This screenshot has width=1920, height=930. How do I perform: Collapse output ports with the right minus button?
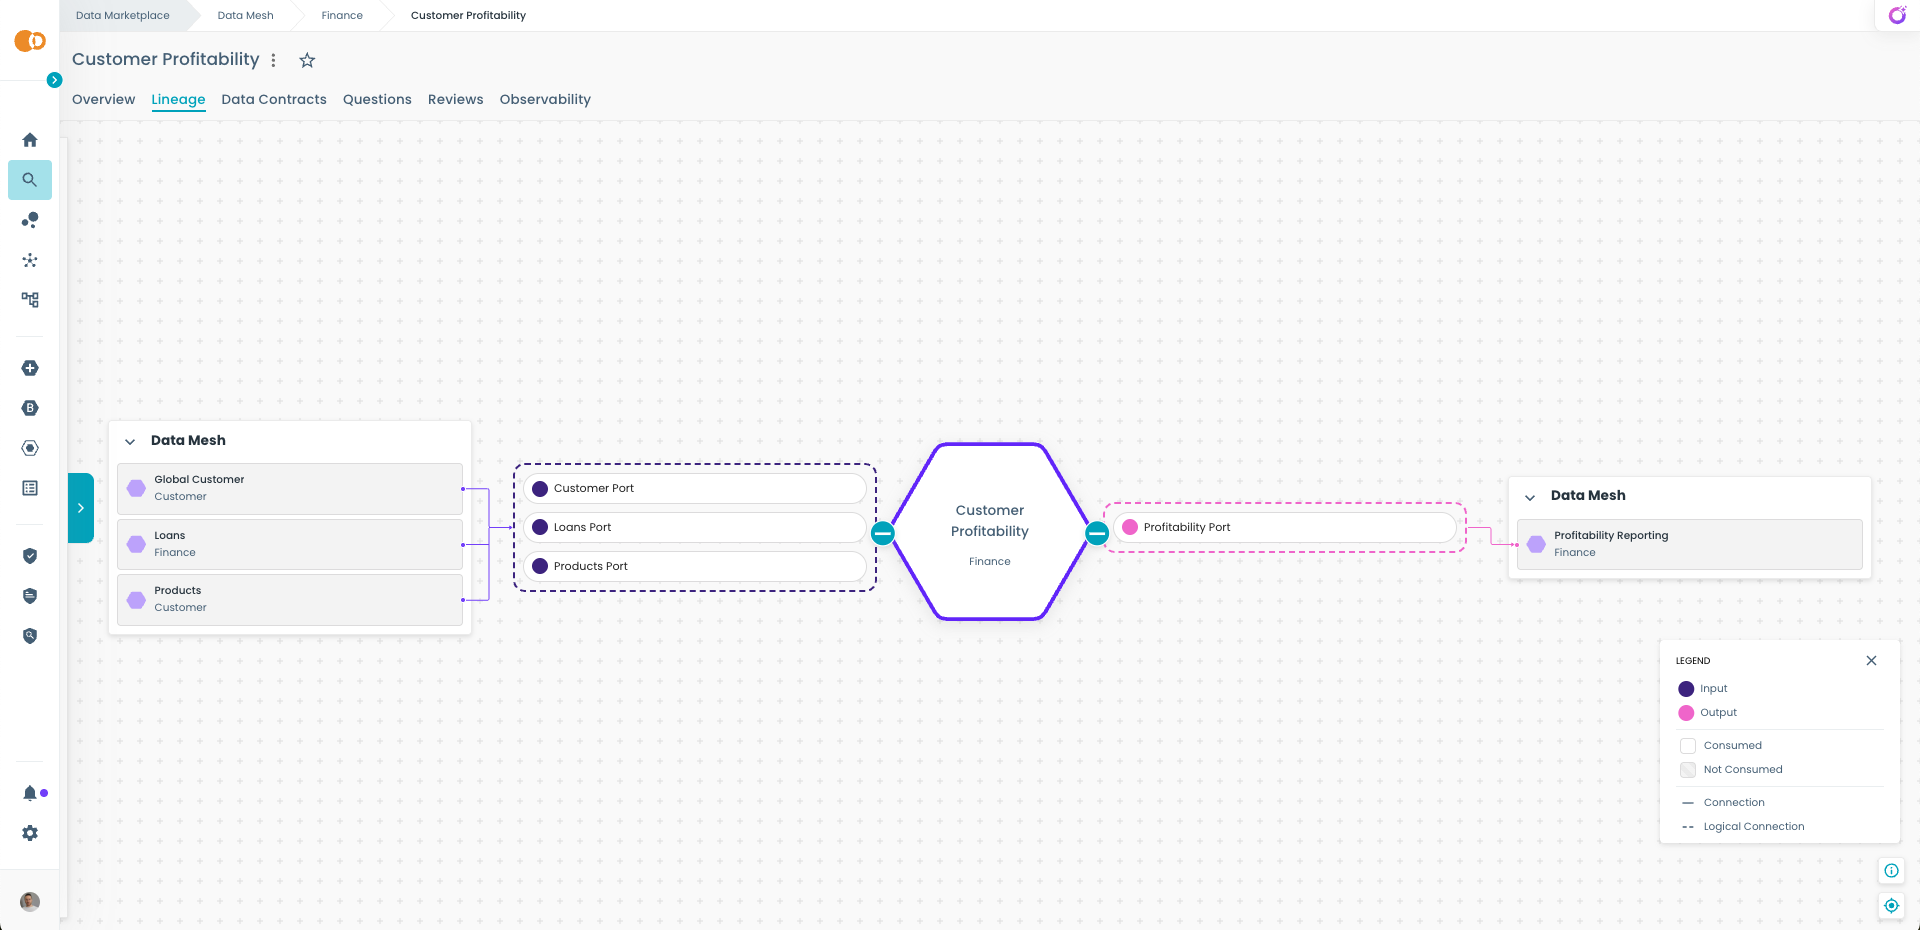(1096, 533)
